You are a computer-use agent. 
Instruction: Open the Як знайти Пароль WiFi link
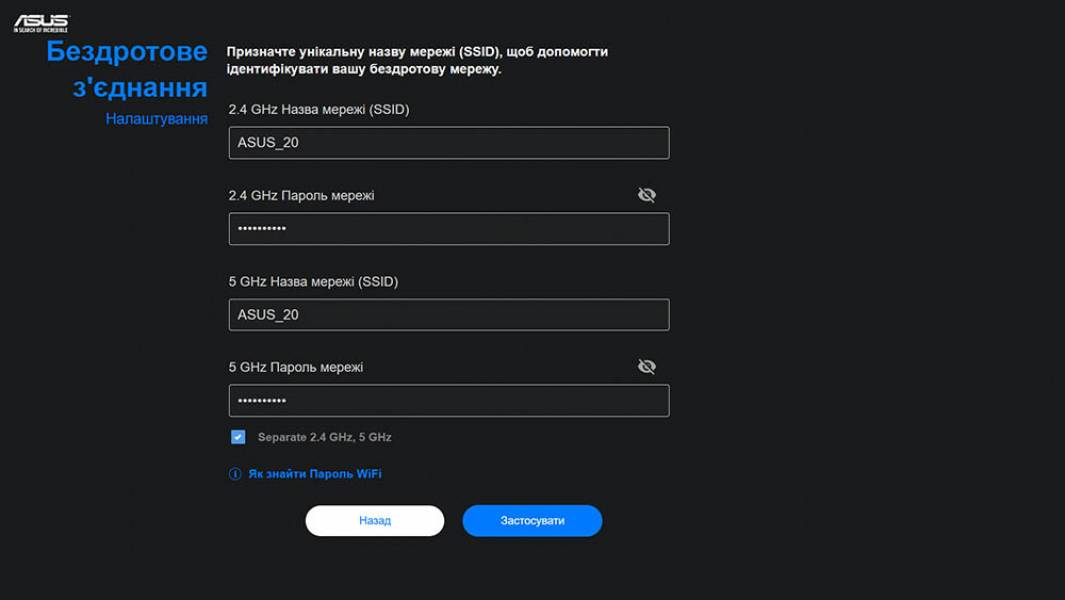[315, 474]
